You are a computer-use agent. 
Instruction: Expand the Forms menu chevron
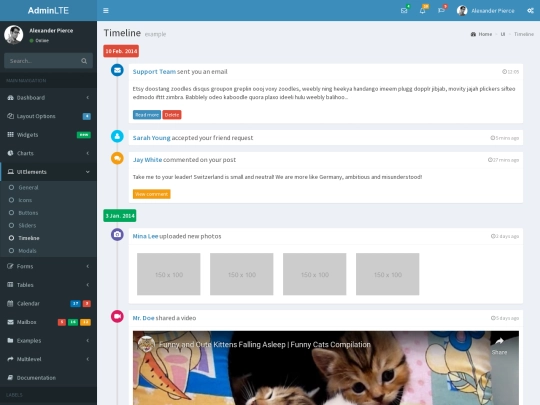(88, 266)
